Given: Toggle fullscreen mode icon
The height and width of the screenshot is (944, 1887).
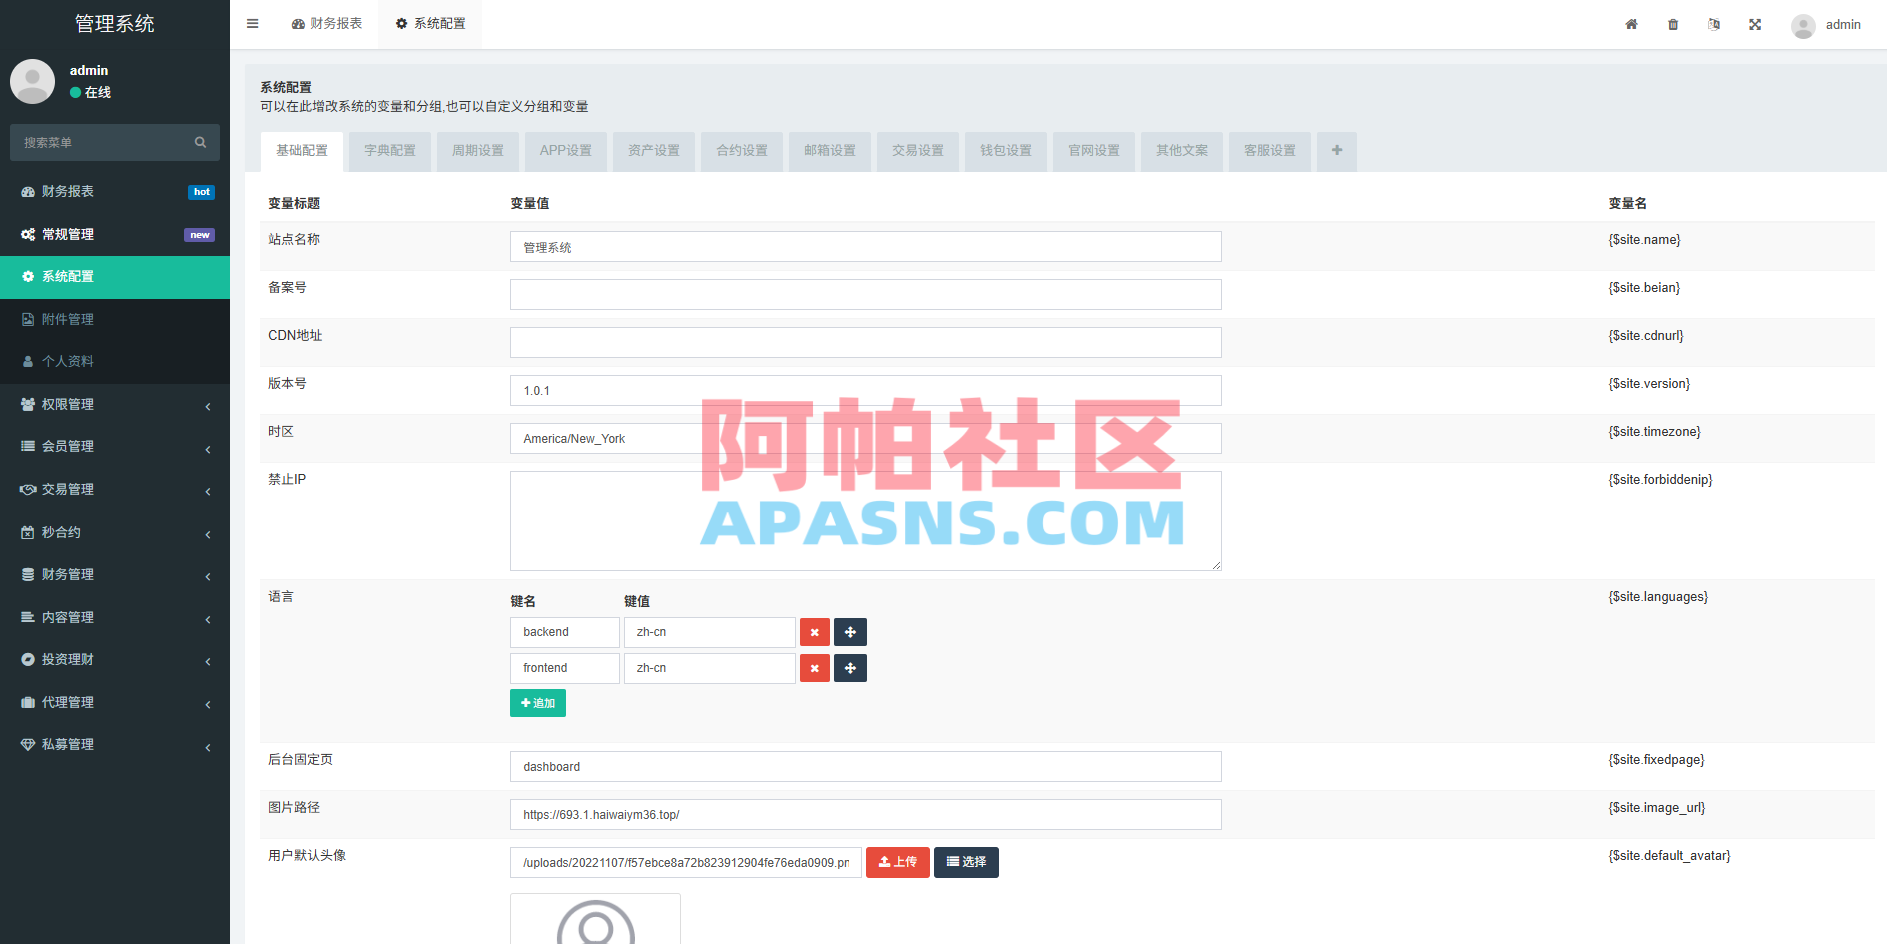Looking at the screenshot, I should 1755,24.
